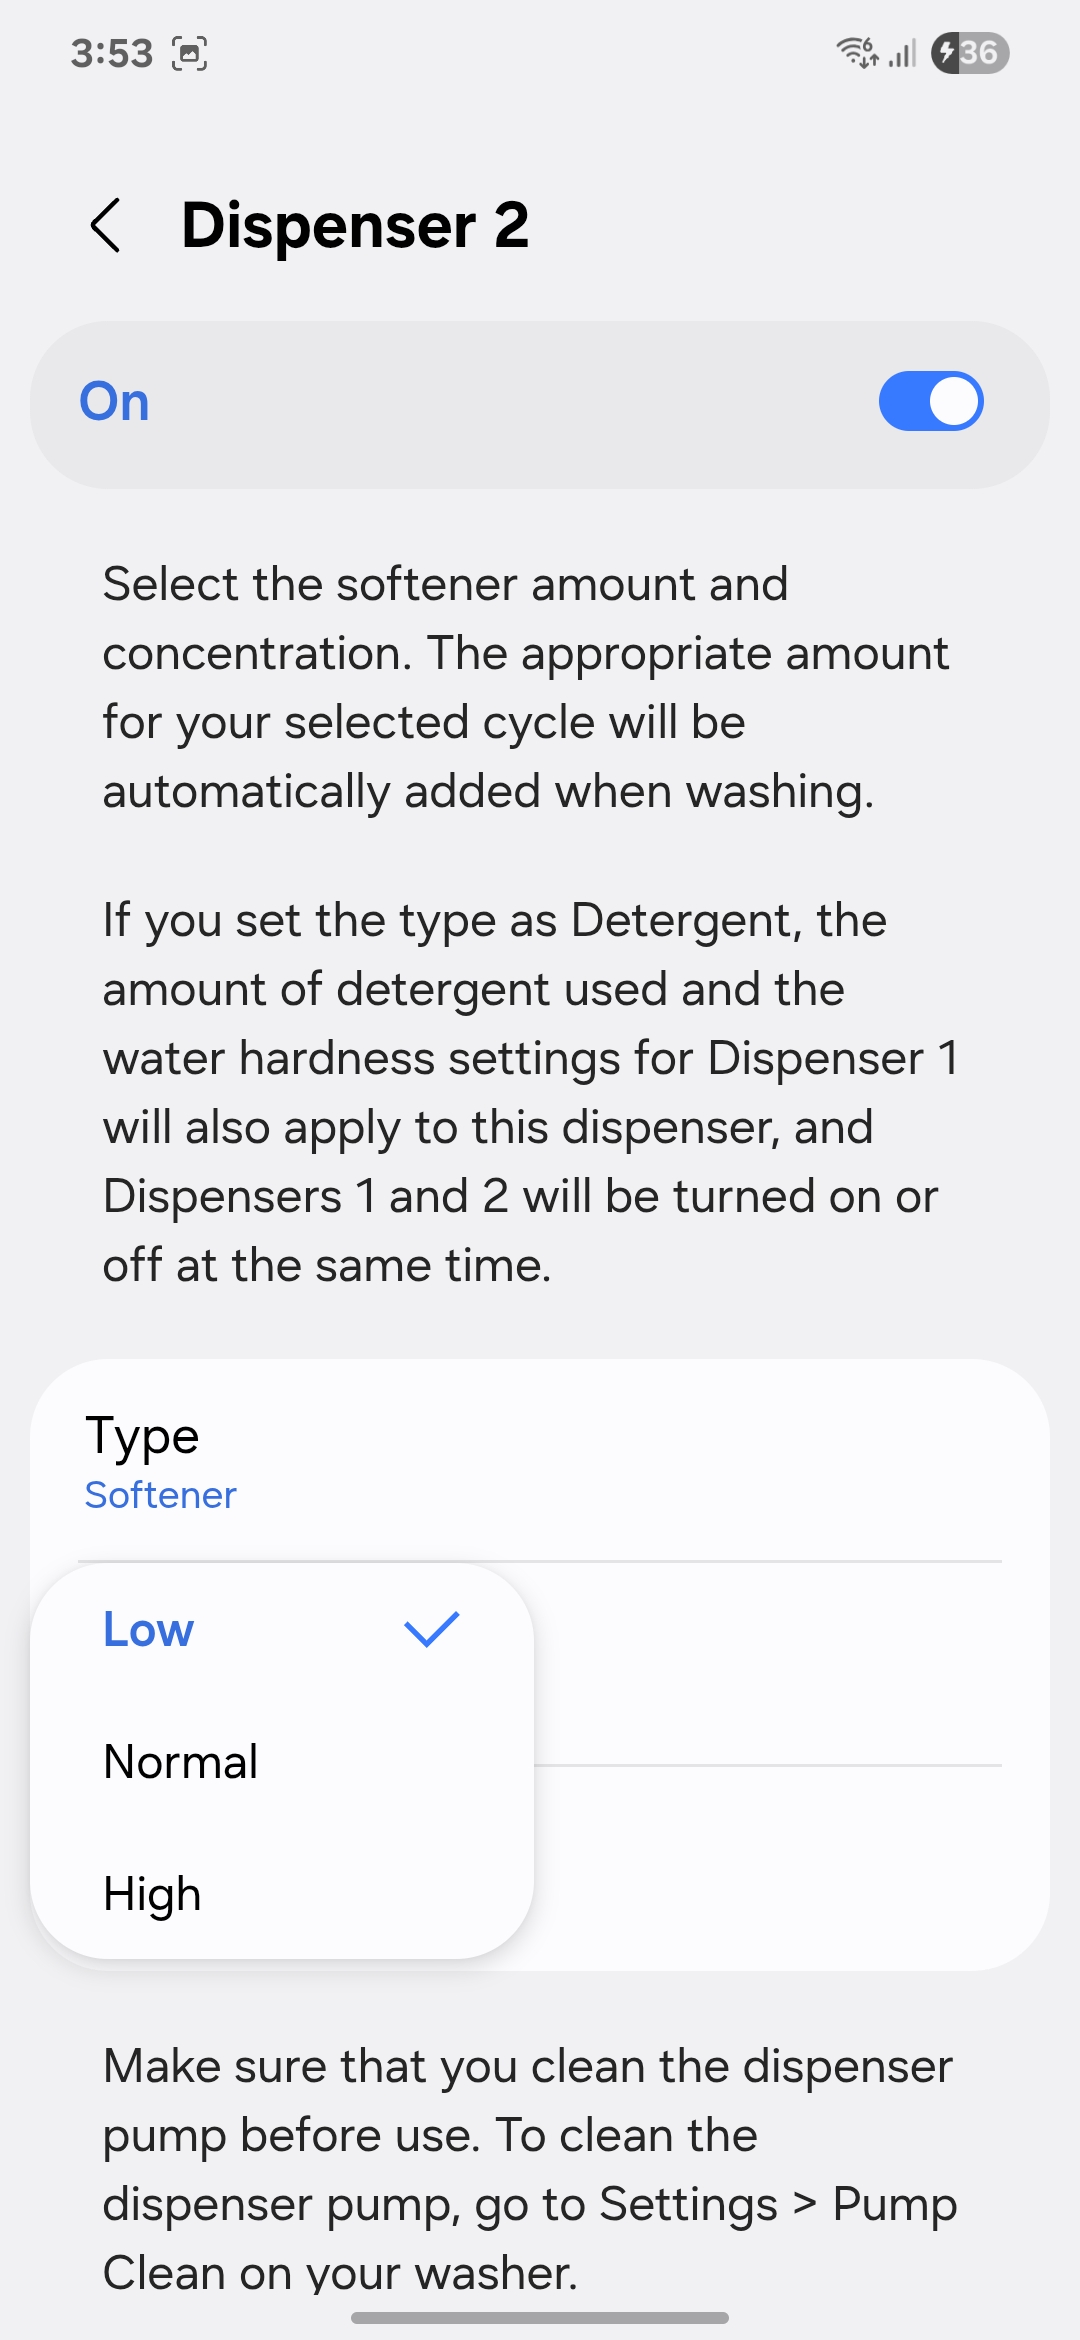
Task: Select Low in the dropdown list
Action: 149,1629
